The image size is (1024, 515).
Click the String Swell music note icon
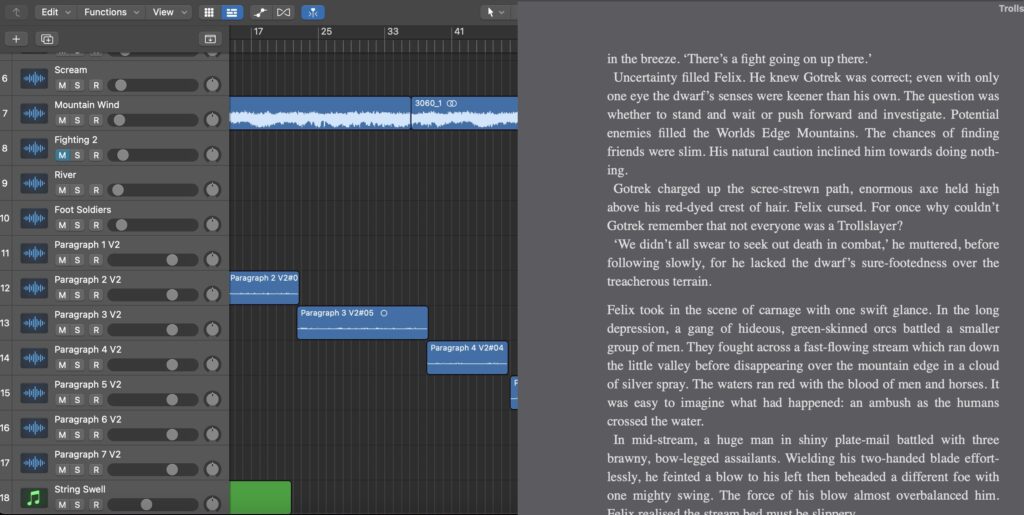34,498
